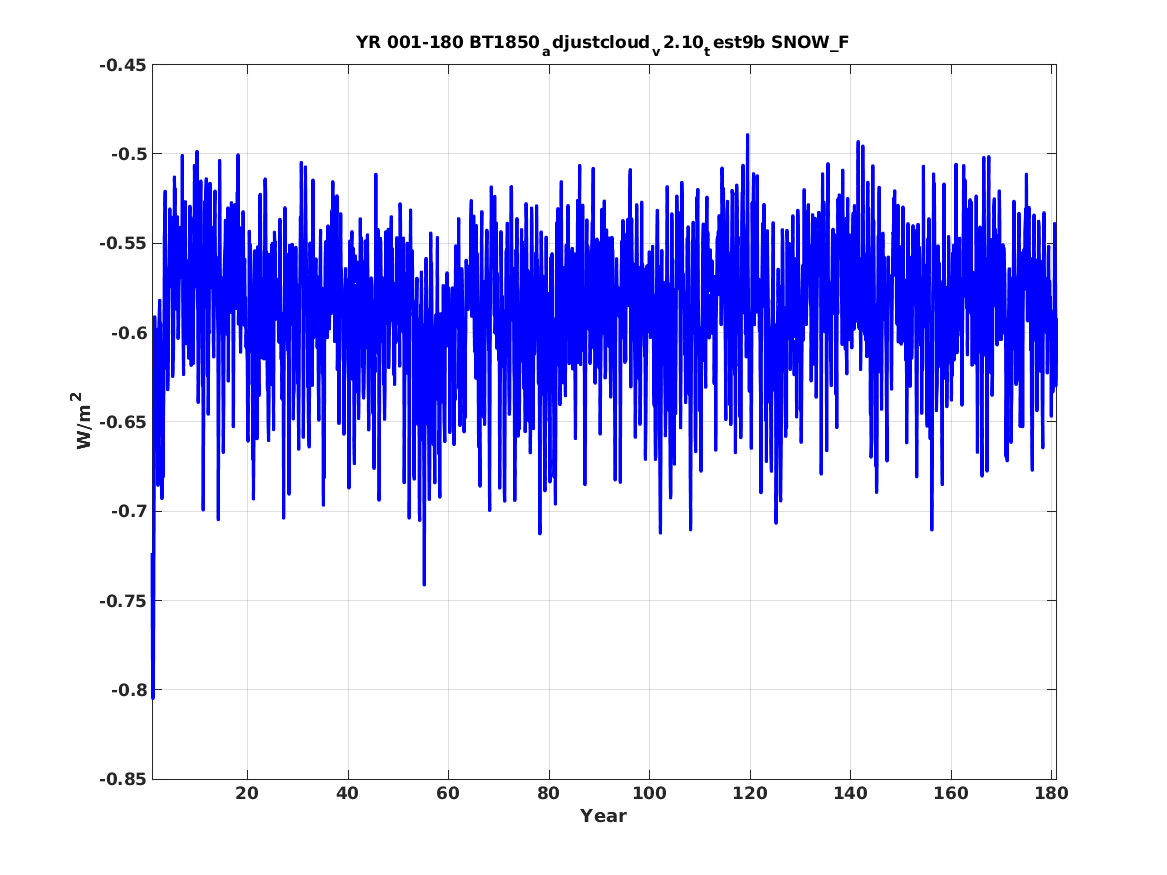Click the 'Year' x-axis label
This screenshot has width=1167, height=875.
(603, 816)
